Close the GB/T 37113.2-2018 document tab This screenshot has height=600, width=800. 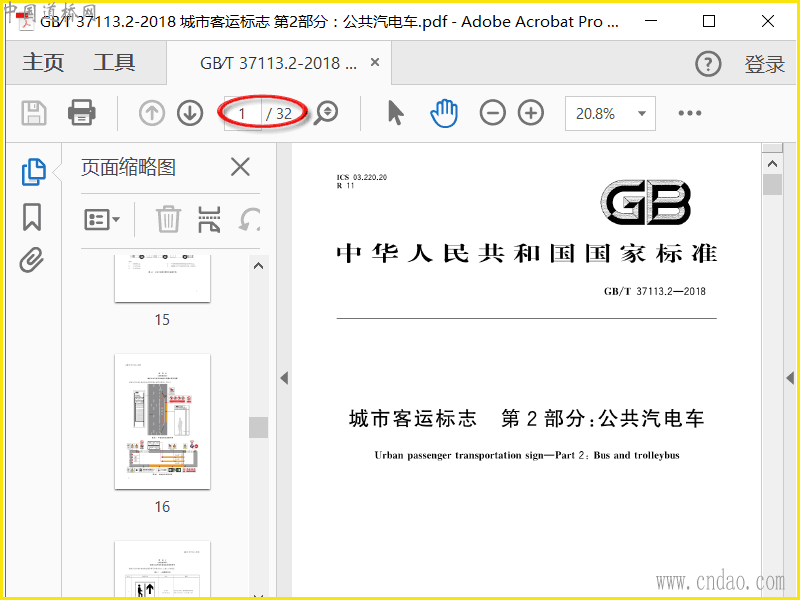[374, 62]
